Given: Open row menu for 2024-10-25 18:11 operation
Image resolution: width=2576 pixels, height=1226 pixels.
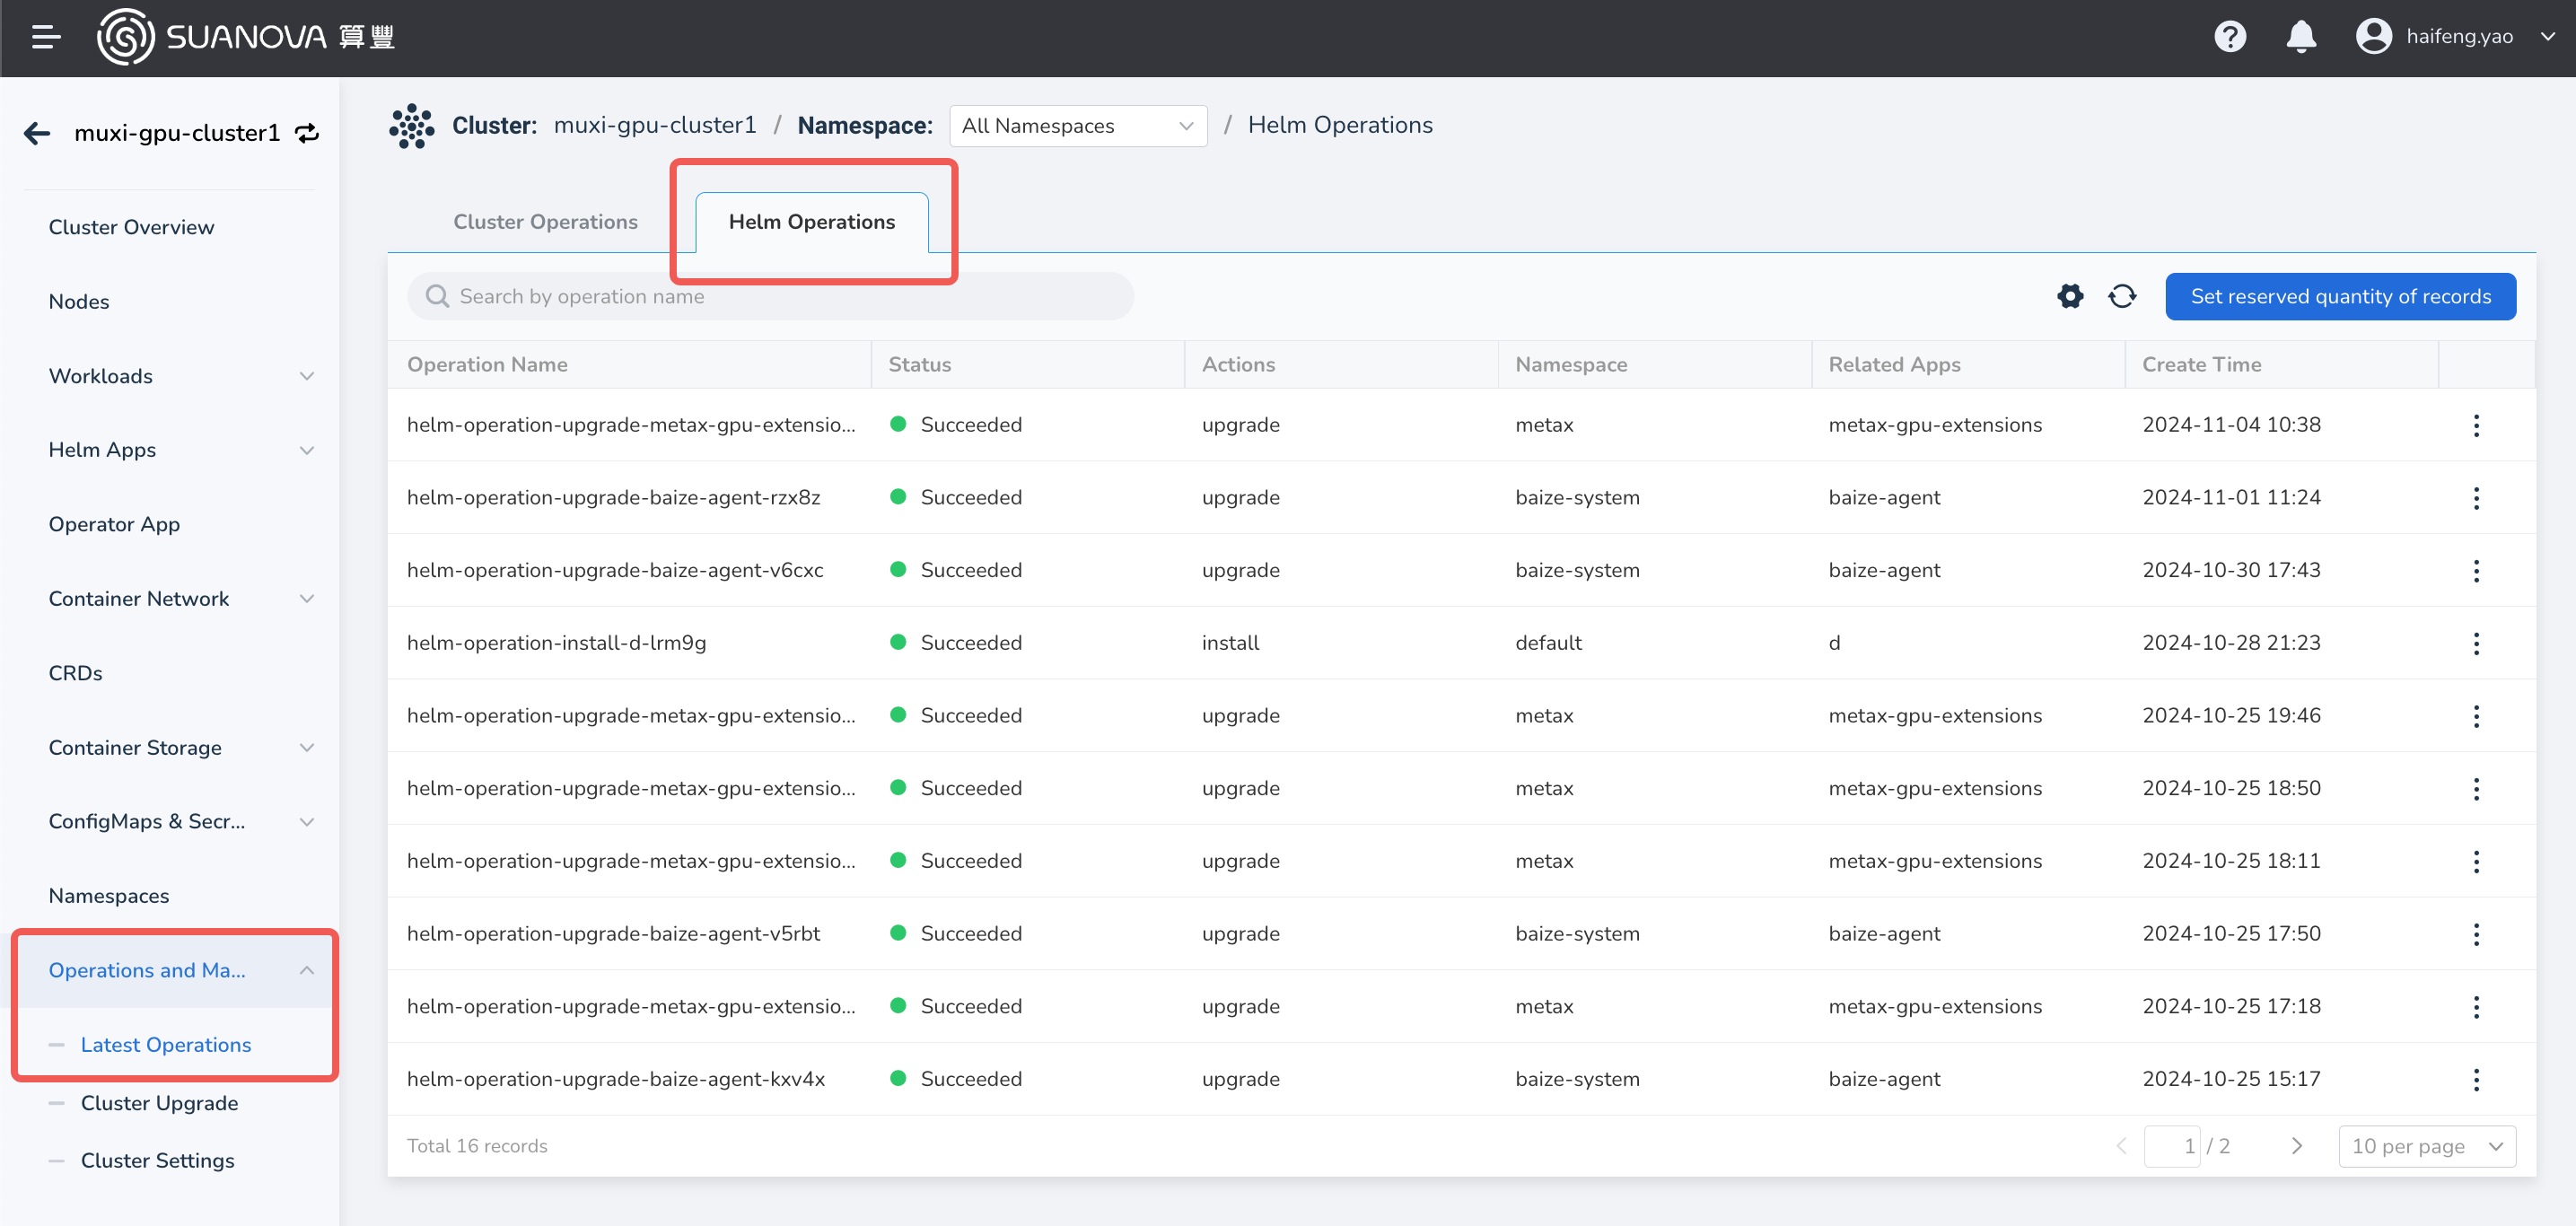Looking at the screenshot, I should coord(2476,861).
